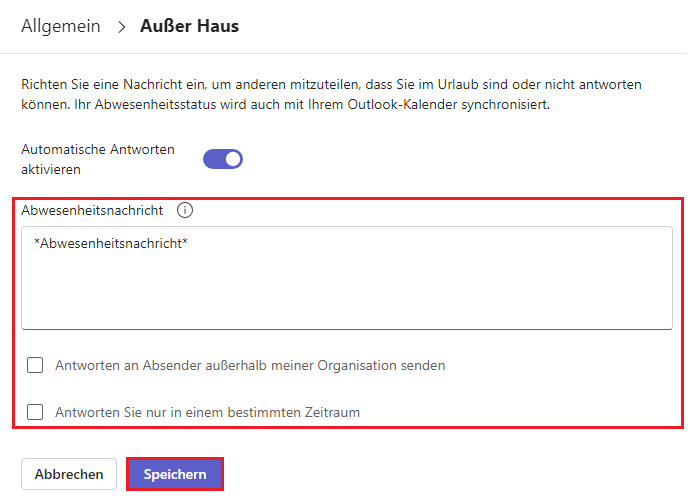The image size is (697, 501).
Task: Click the bottom edge of the message box
Action: pyautogui.click(x=346, y=328)
